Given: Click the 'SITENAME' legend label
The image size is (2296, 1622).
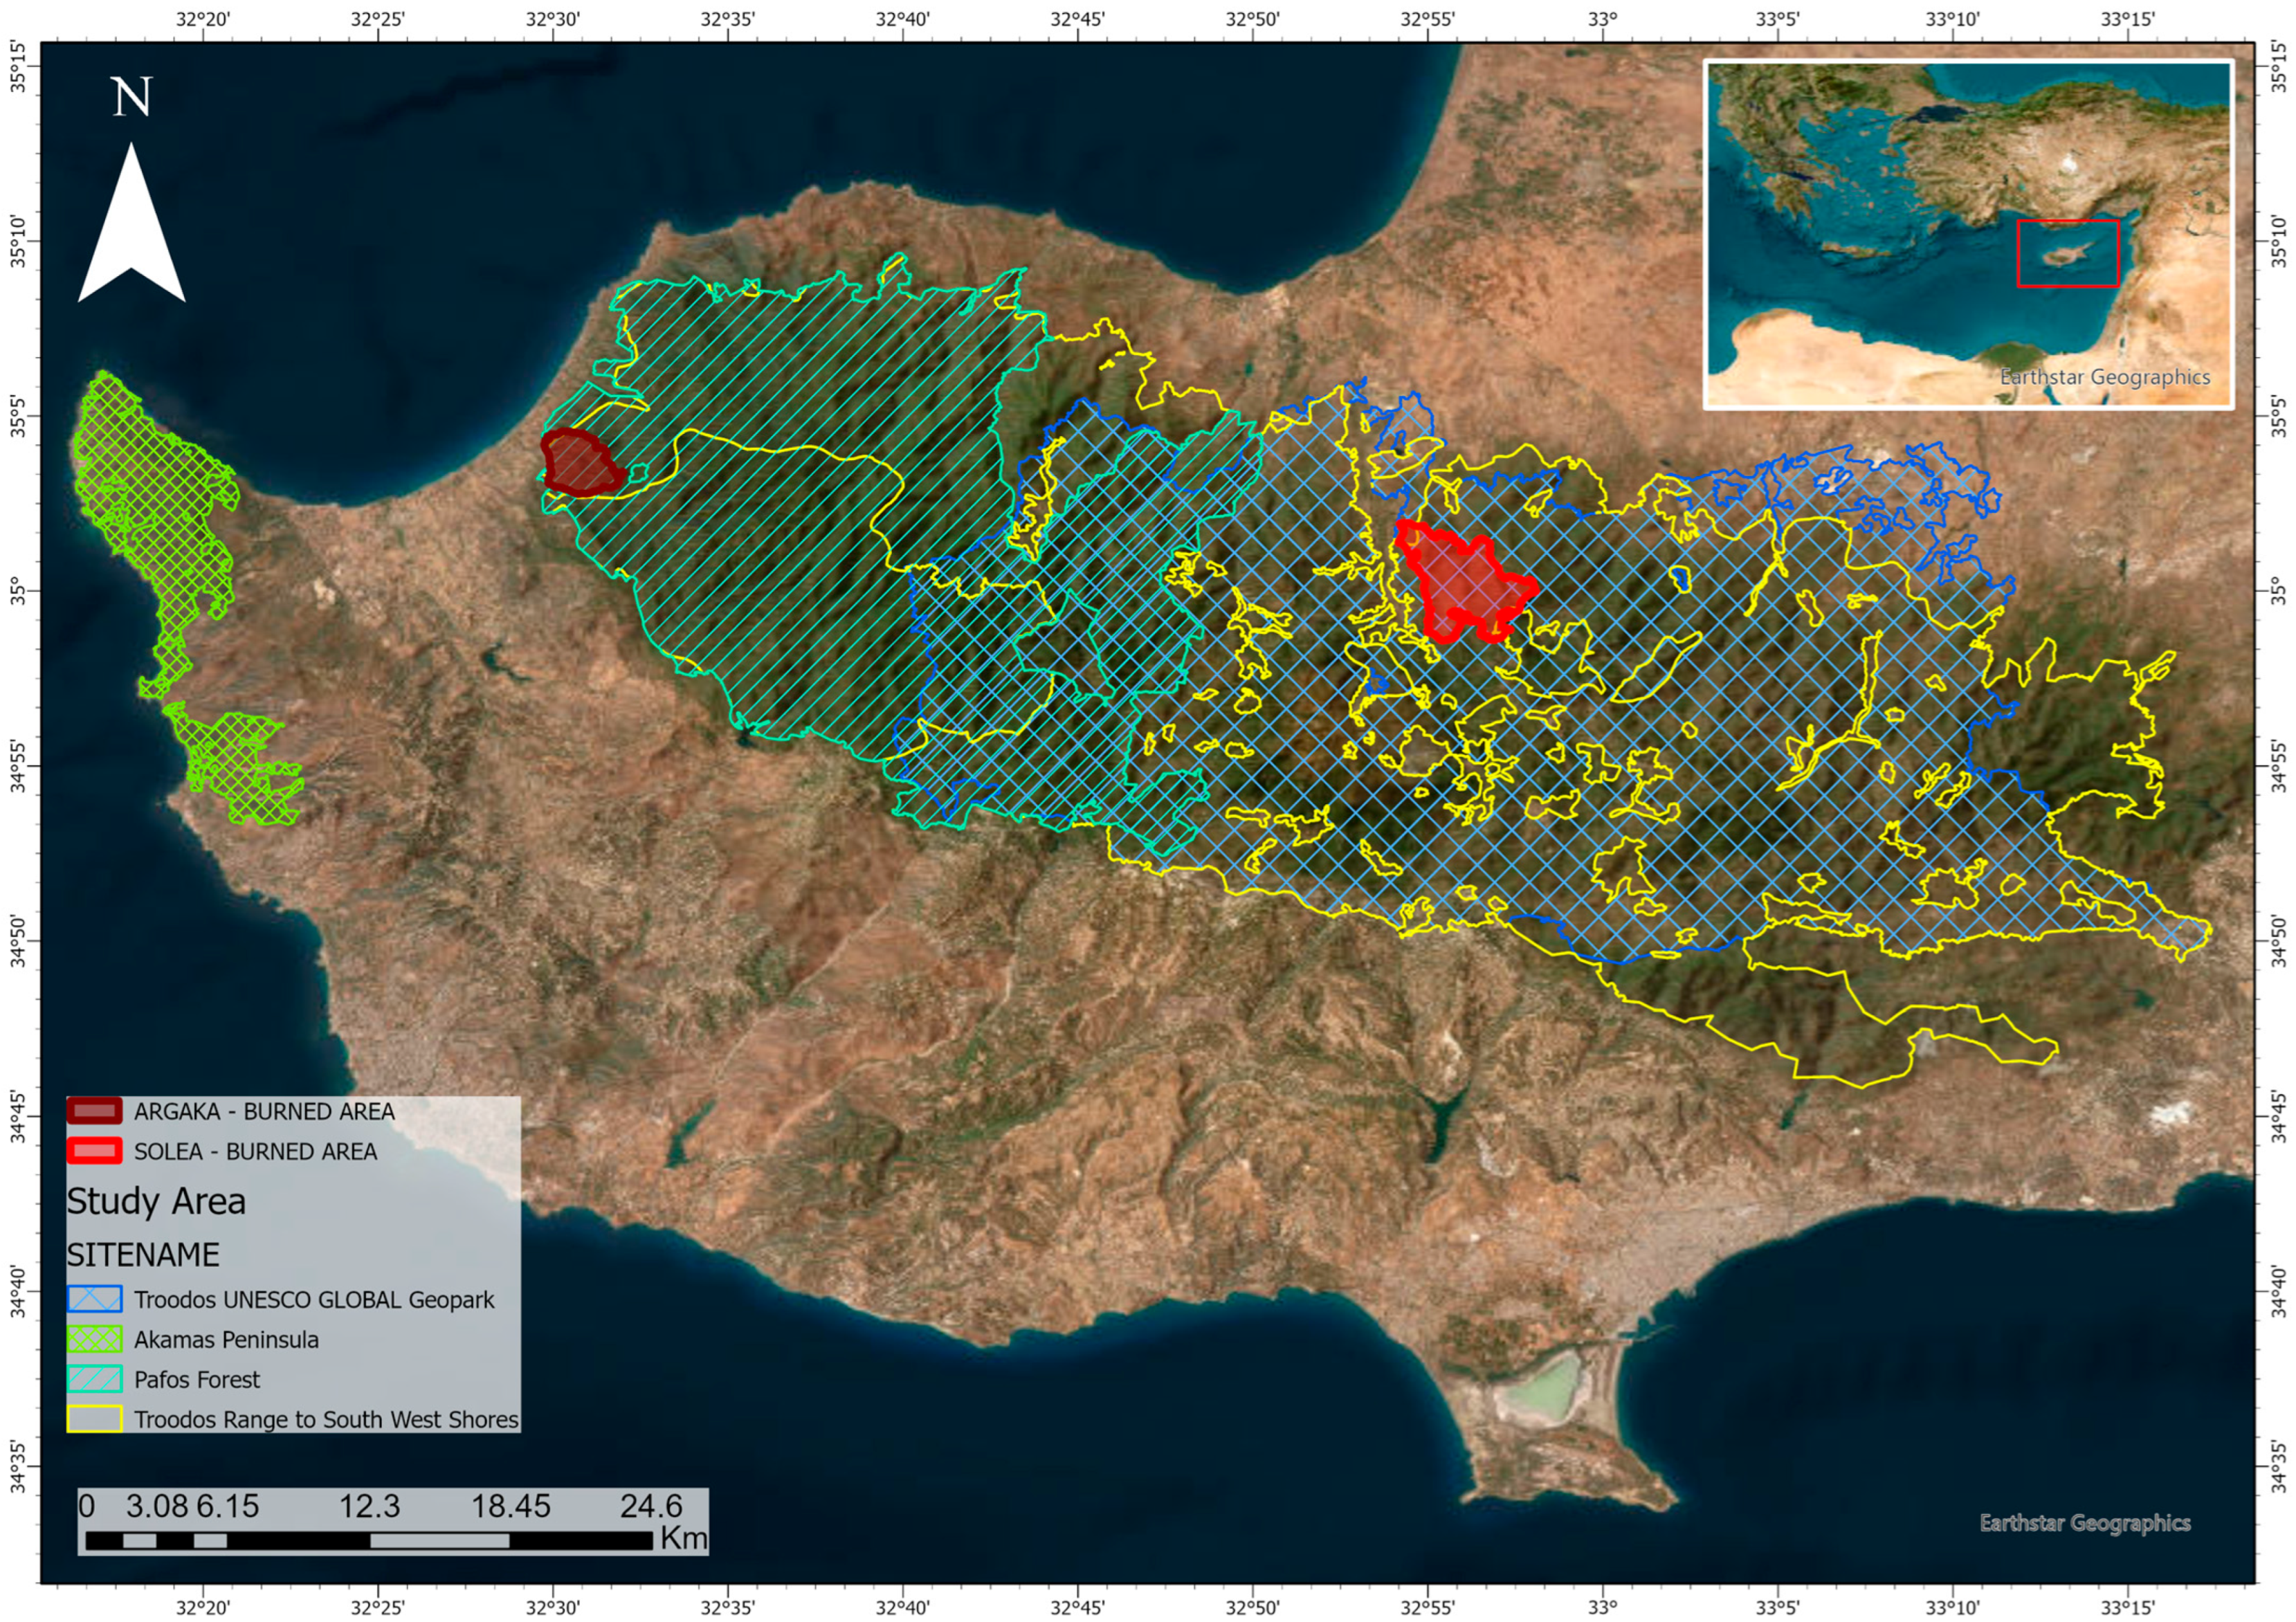Looking at the screenshot, I should click(x=143, y=1255).
